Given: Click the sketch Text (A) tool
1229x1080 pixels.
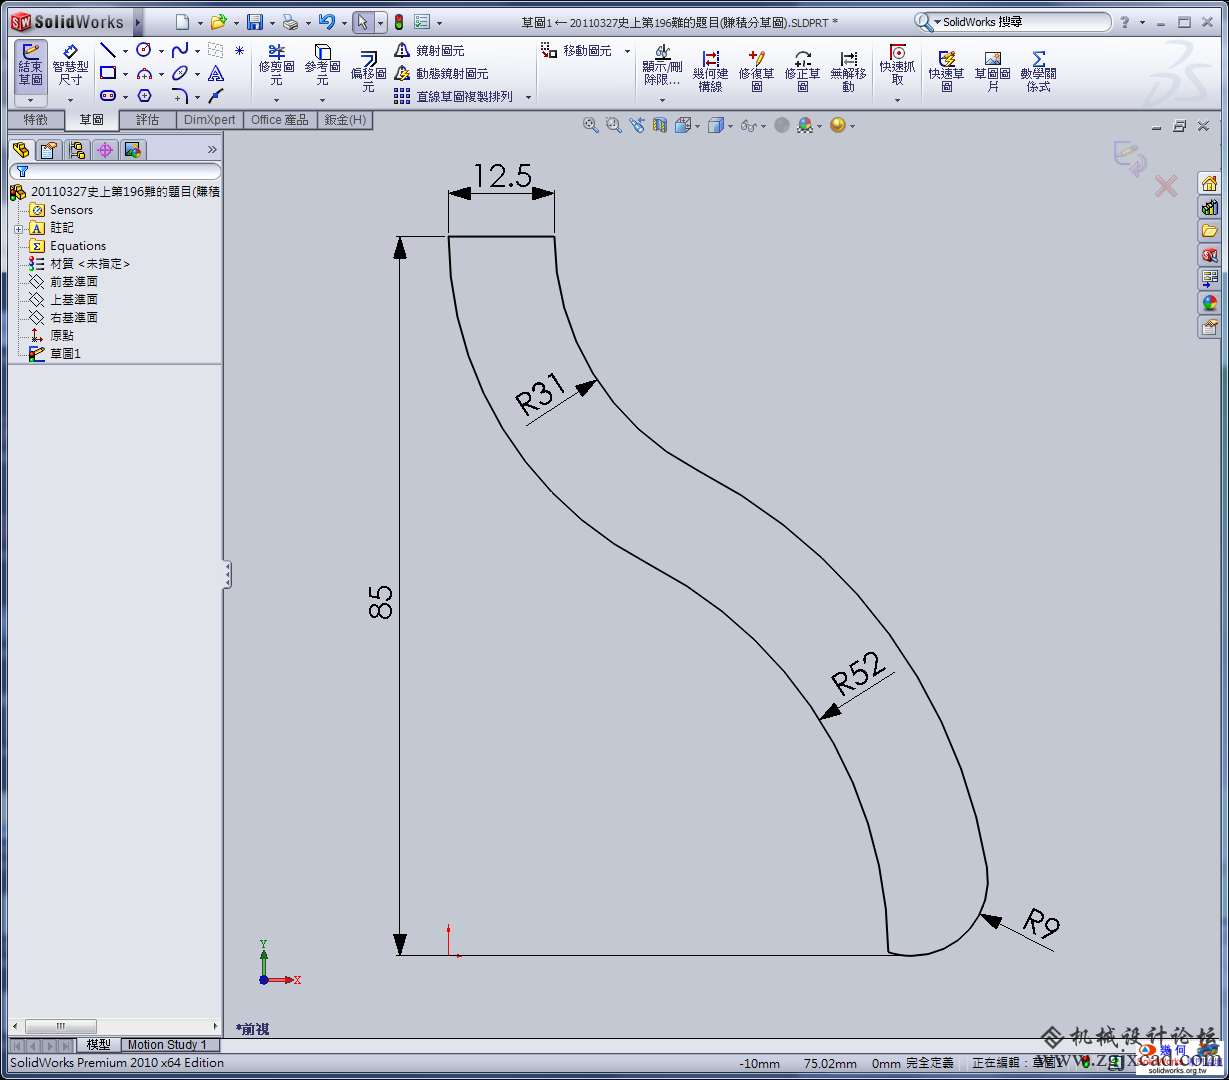Looking at the screenshot, I should 216,73.
